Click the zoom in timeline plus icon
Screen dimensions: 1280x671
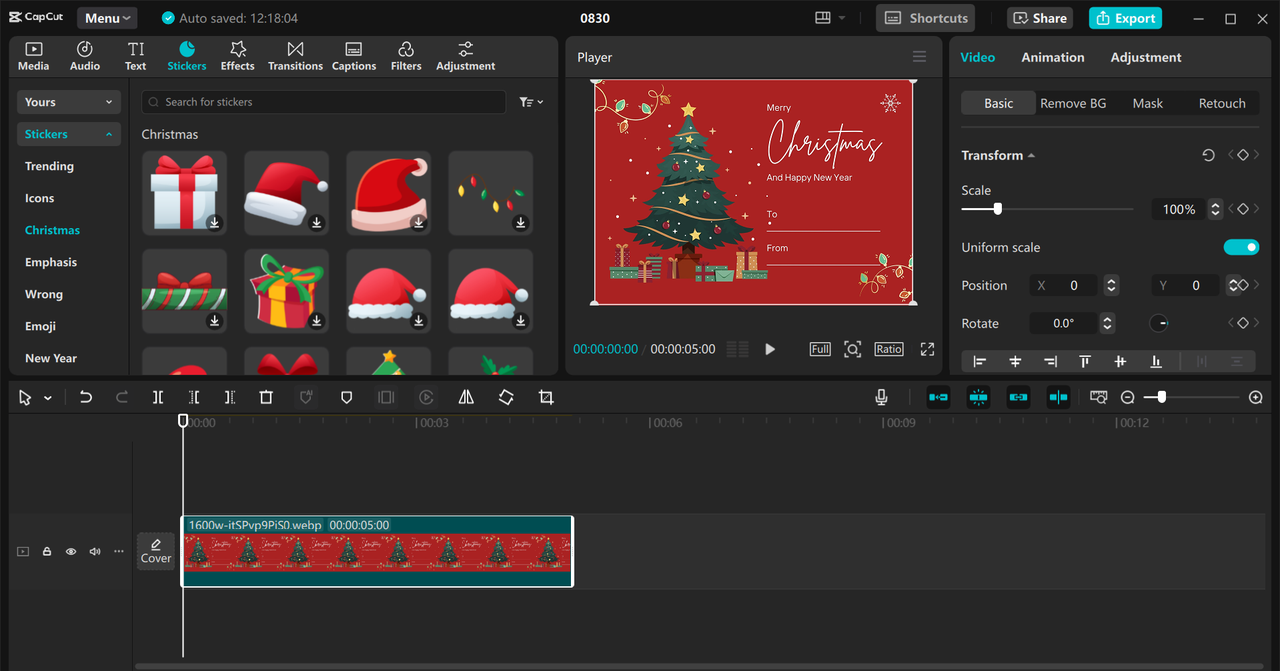[1256, 397]
